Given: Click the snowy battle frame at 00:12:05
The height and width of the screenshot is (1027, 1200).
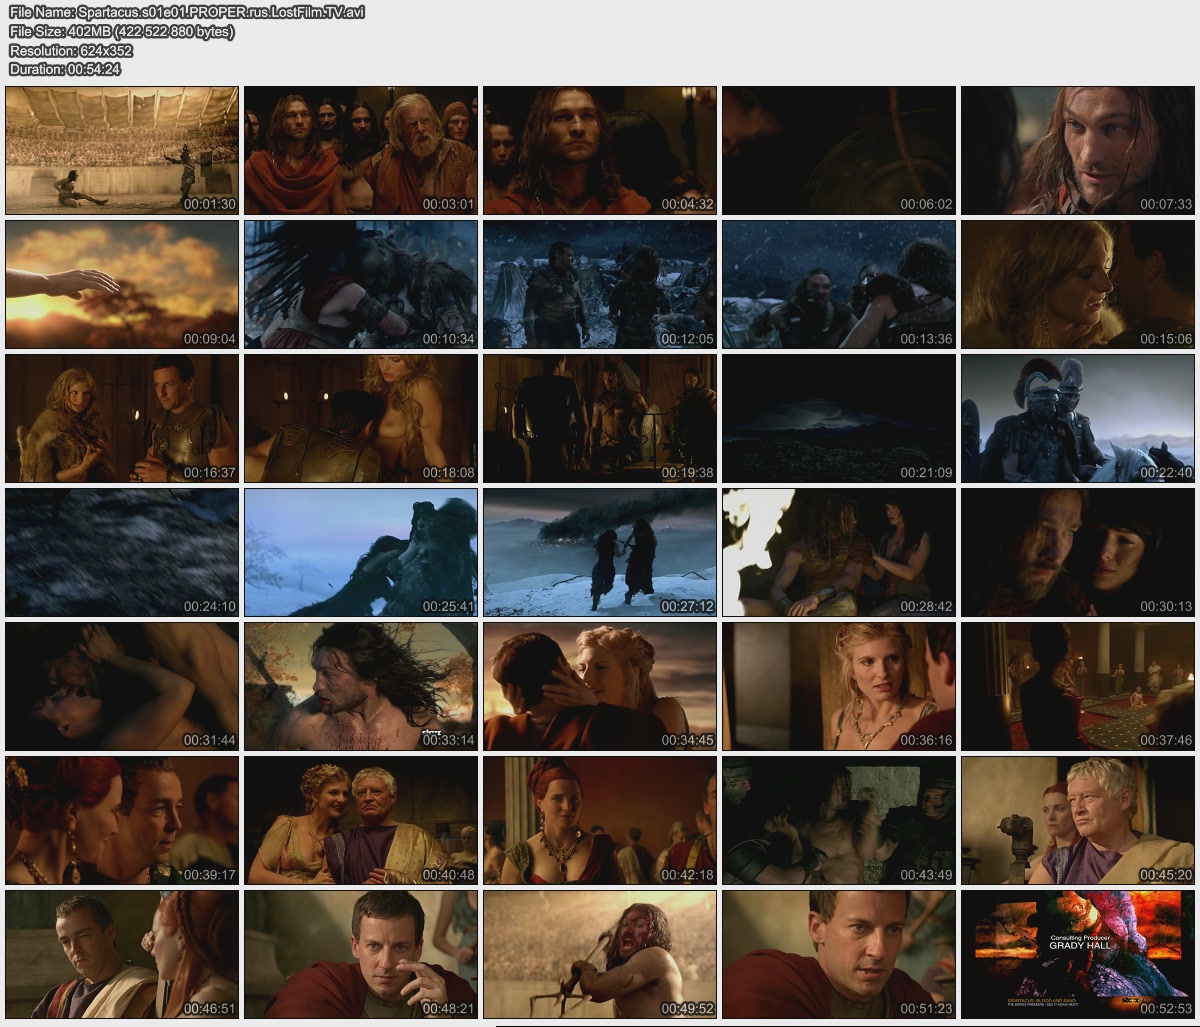Looking at the screenshot, I should (x=600, y=284).
